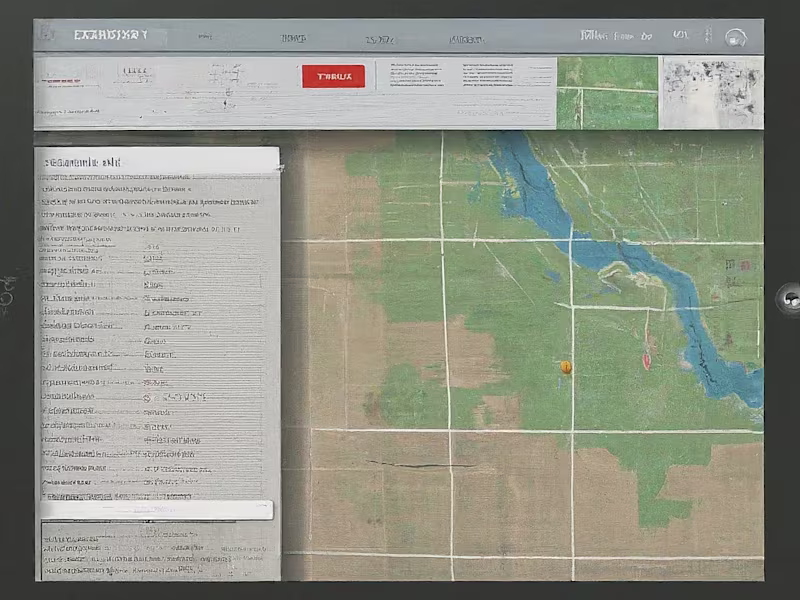Click the app logo icon in the header
Screen dimensions: 800x600
click(x=47, y=34)
